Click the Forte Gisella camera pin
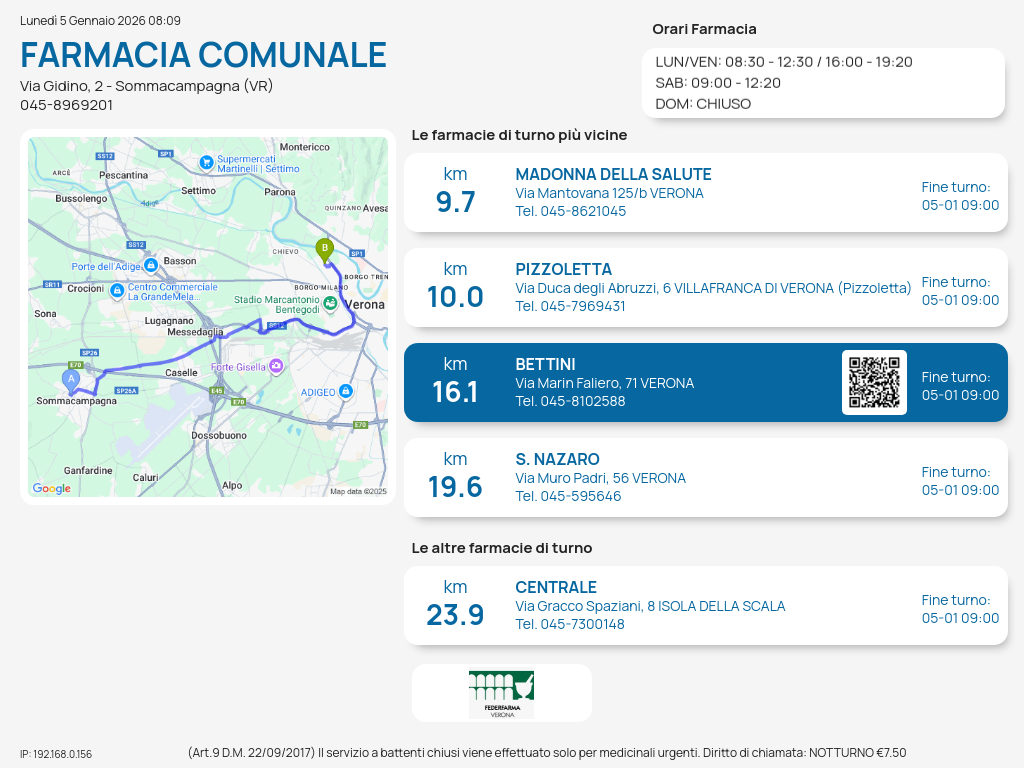 point(277,367)
